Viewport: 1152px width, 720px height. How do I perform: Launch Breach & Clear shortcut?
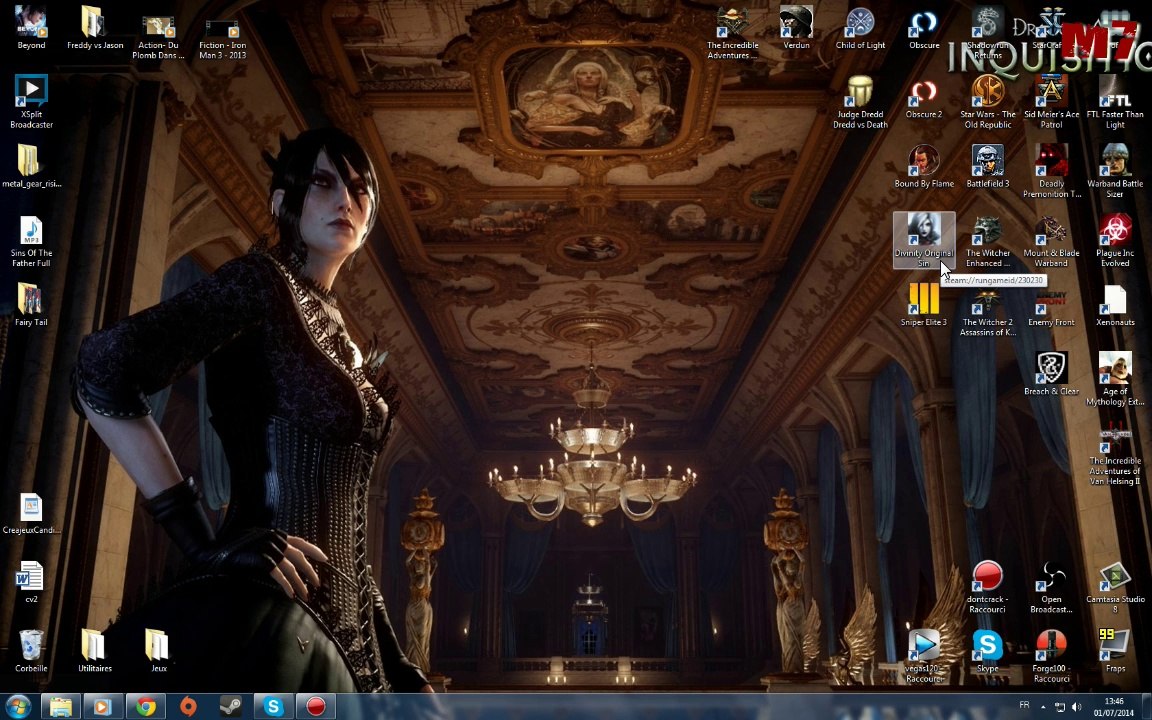pos(1051,373)
